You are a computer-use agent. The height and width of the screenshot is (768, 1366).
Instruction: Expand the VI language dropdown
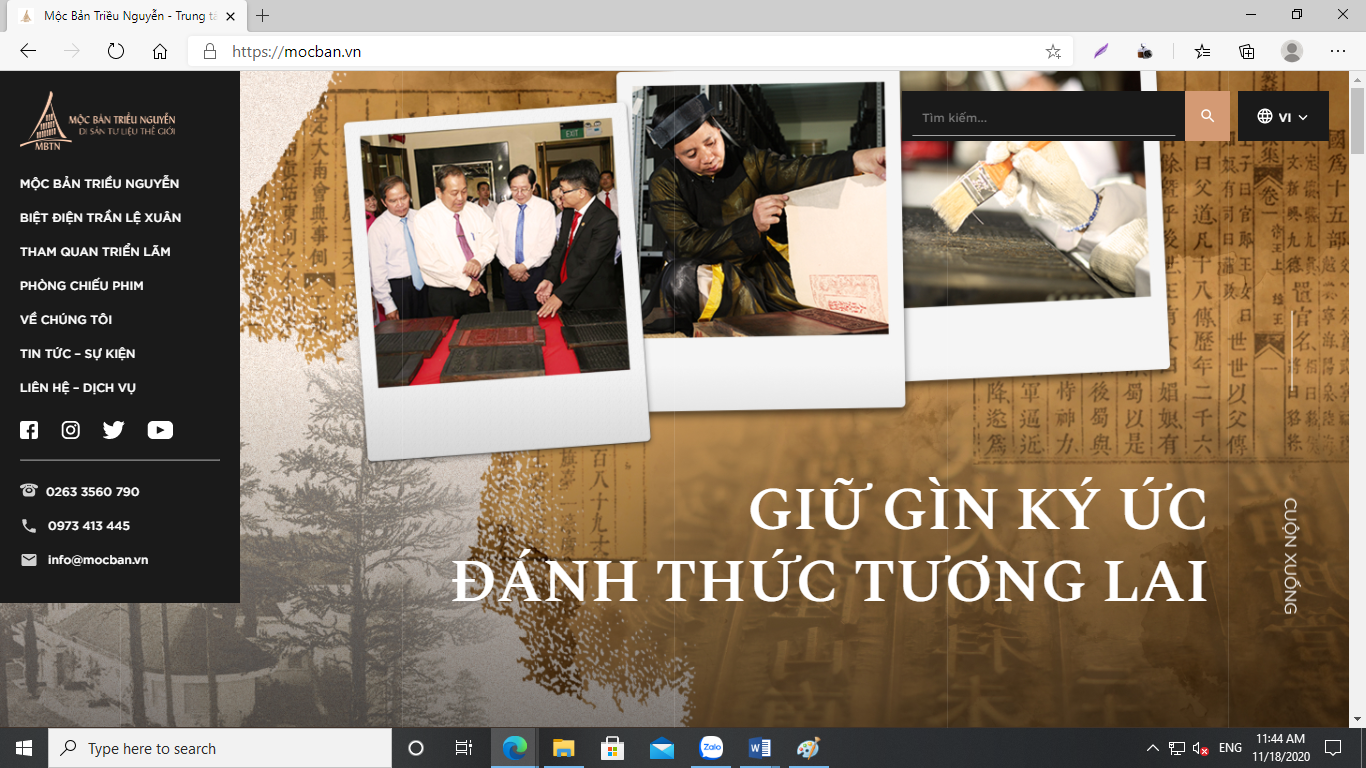click(x=1283, y=117)
